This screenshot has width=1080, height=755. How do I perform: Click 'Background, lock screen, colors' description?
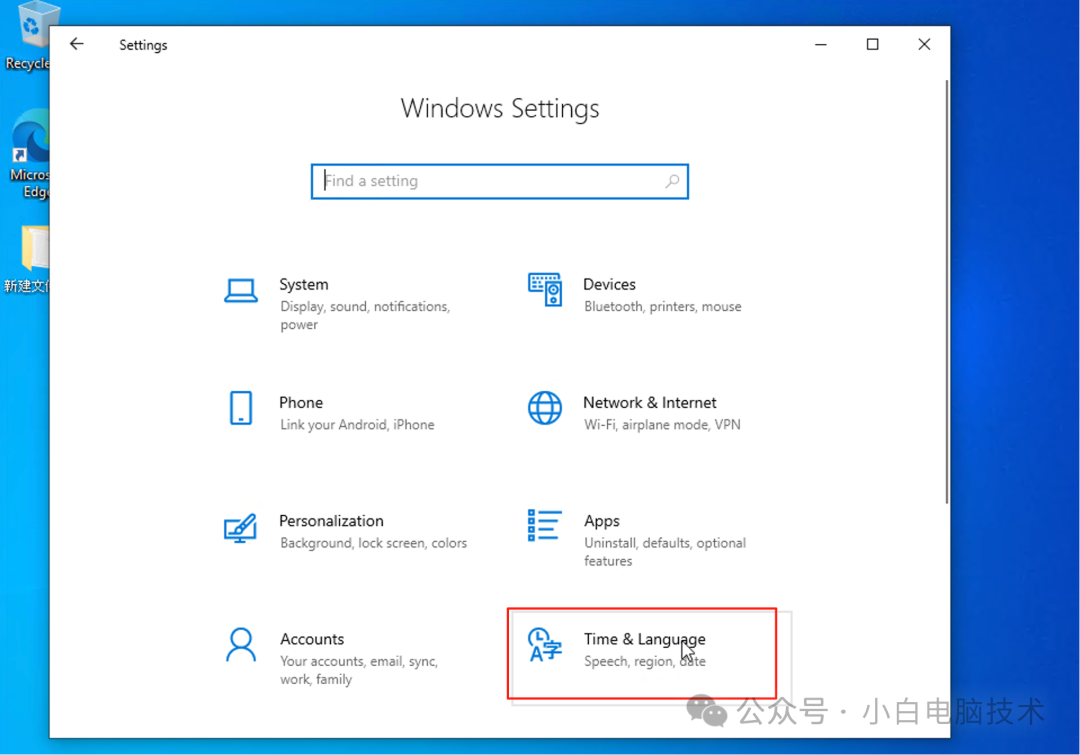tap(373, 544)
